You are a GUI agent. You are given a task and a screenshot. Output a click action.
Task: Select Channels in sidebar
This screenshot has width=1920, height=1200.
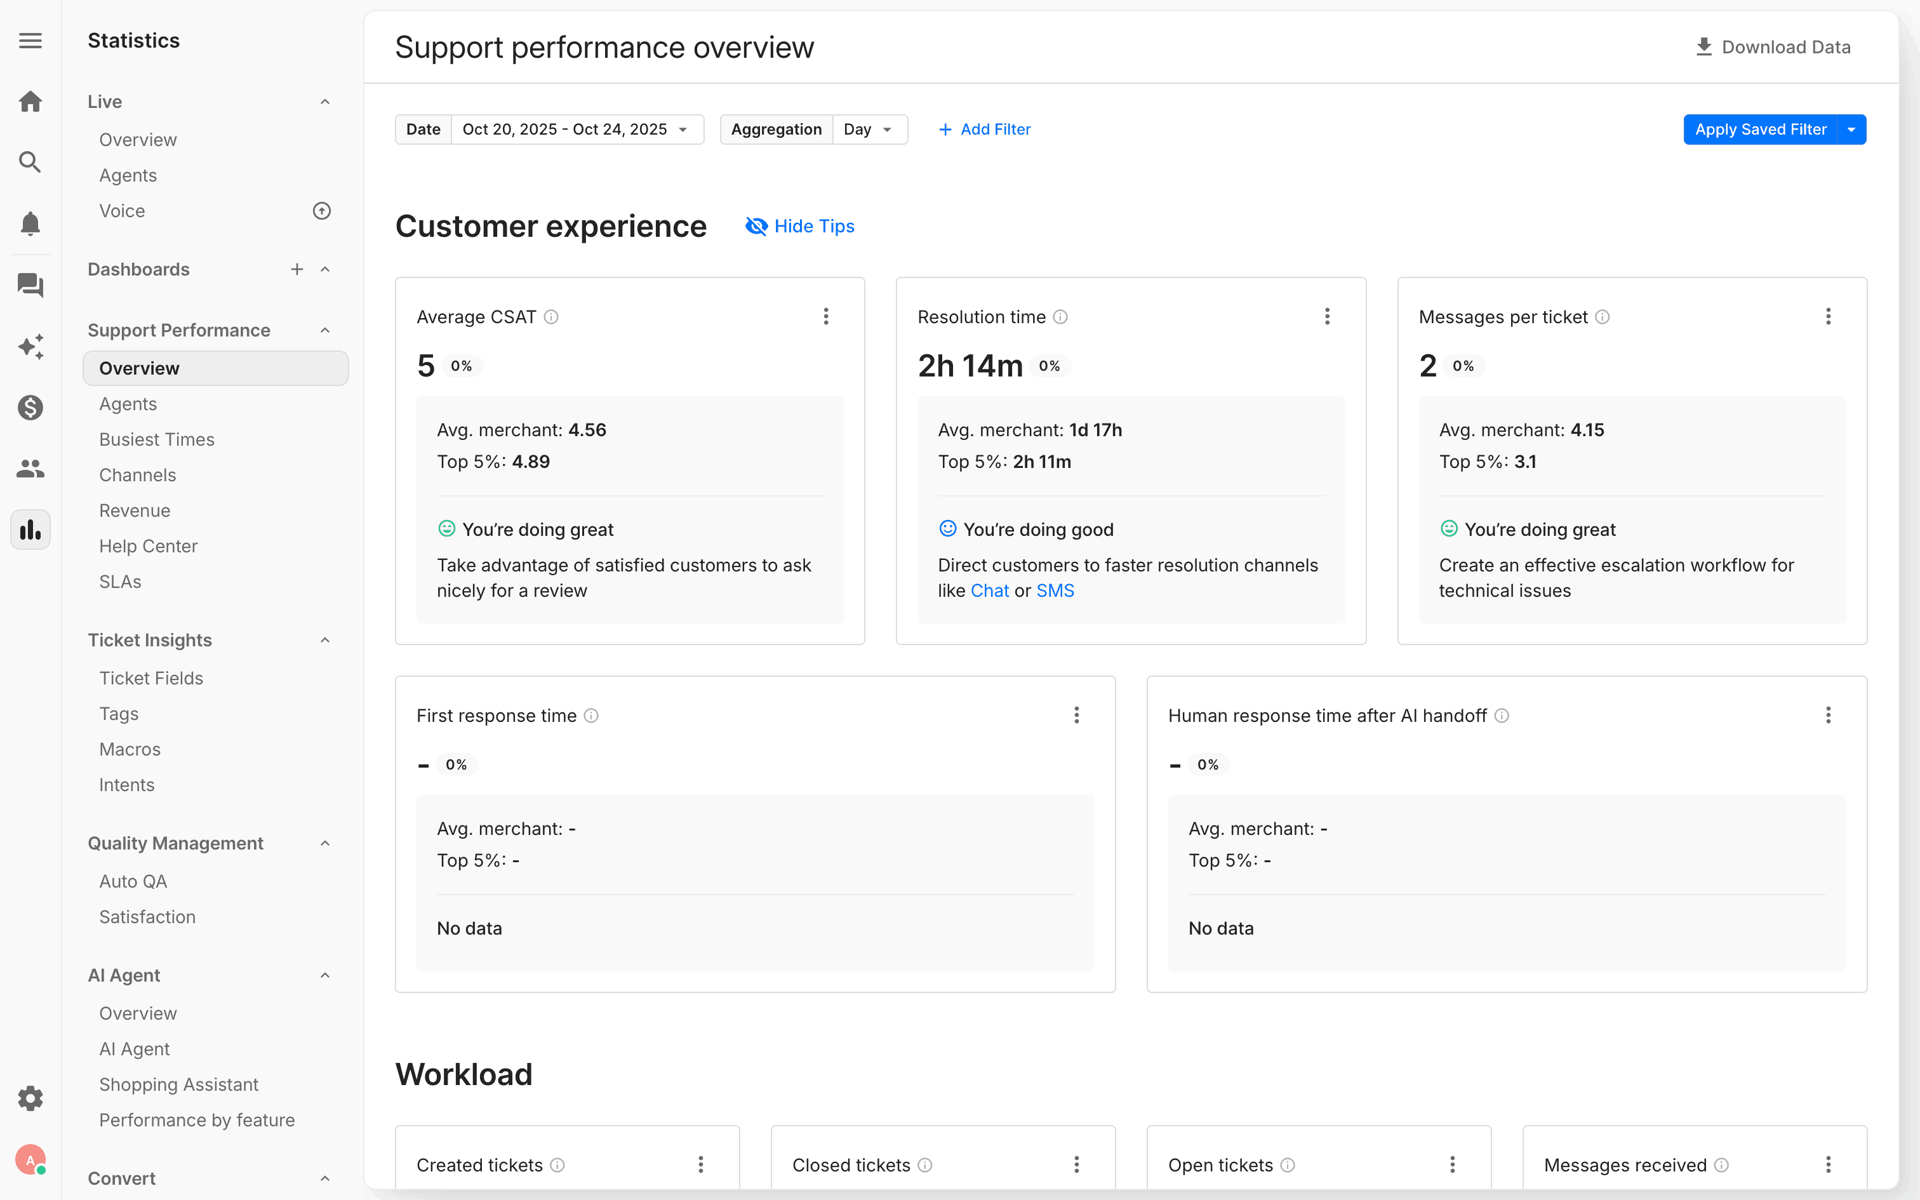click(138, 475)
